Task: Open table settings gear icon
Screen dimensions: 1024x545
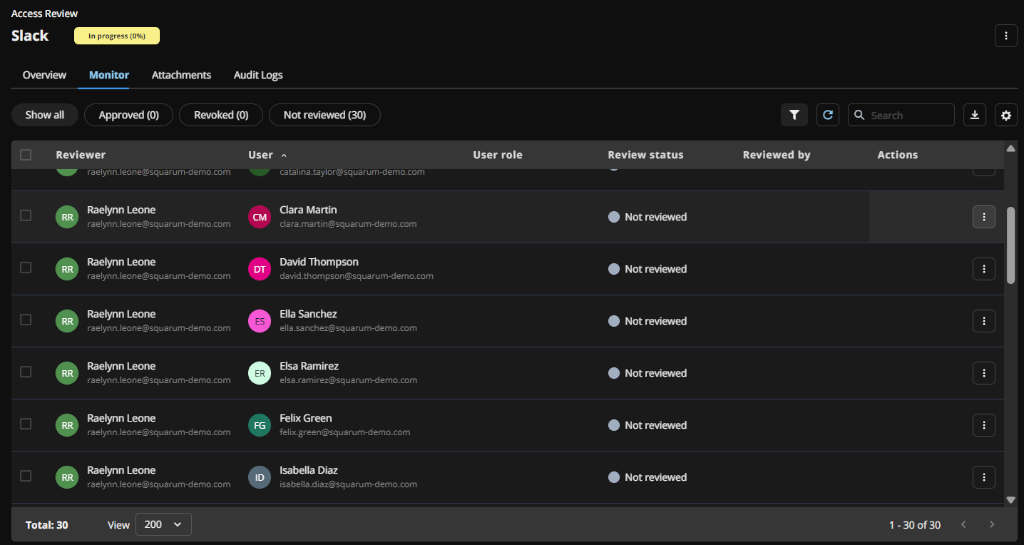Action: point(1006,115)
